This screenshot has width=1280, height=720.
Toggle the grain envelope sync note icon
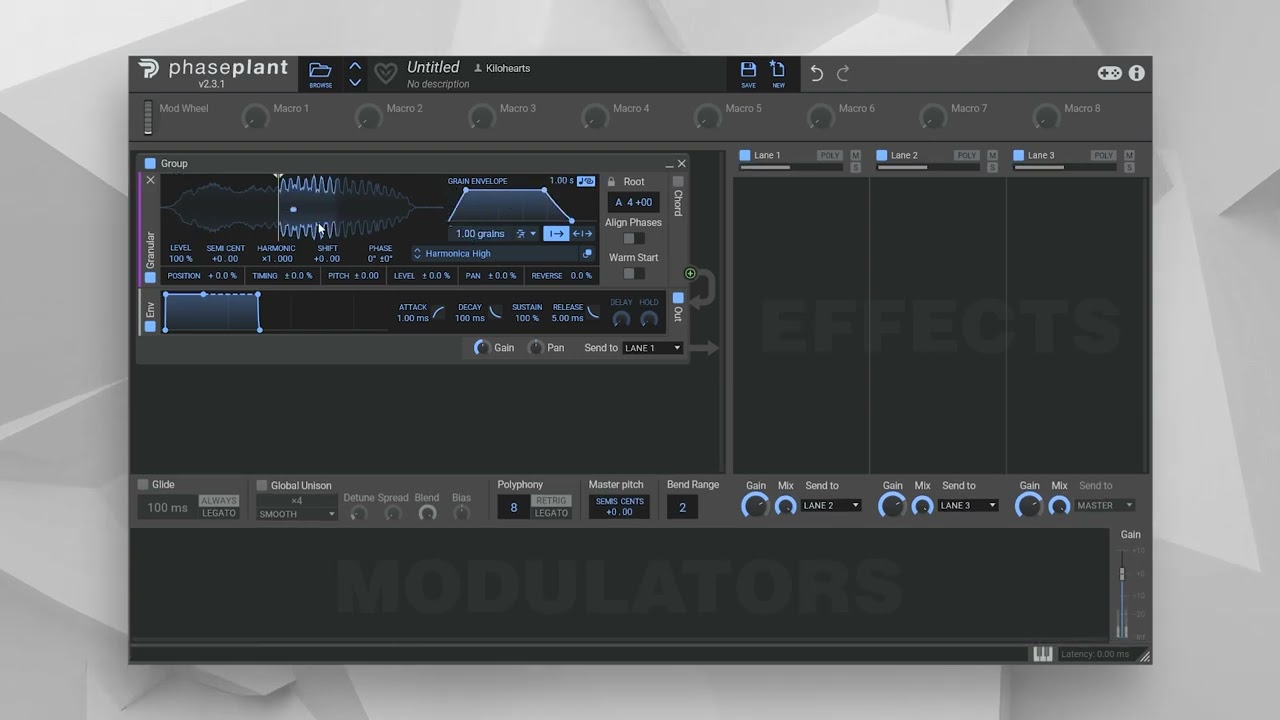586,181
